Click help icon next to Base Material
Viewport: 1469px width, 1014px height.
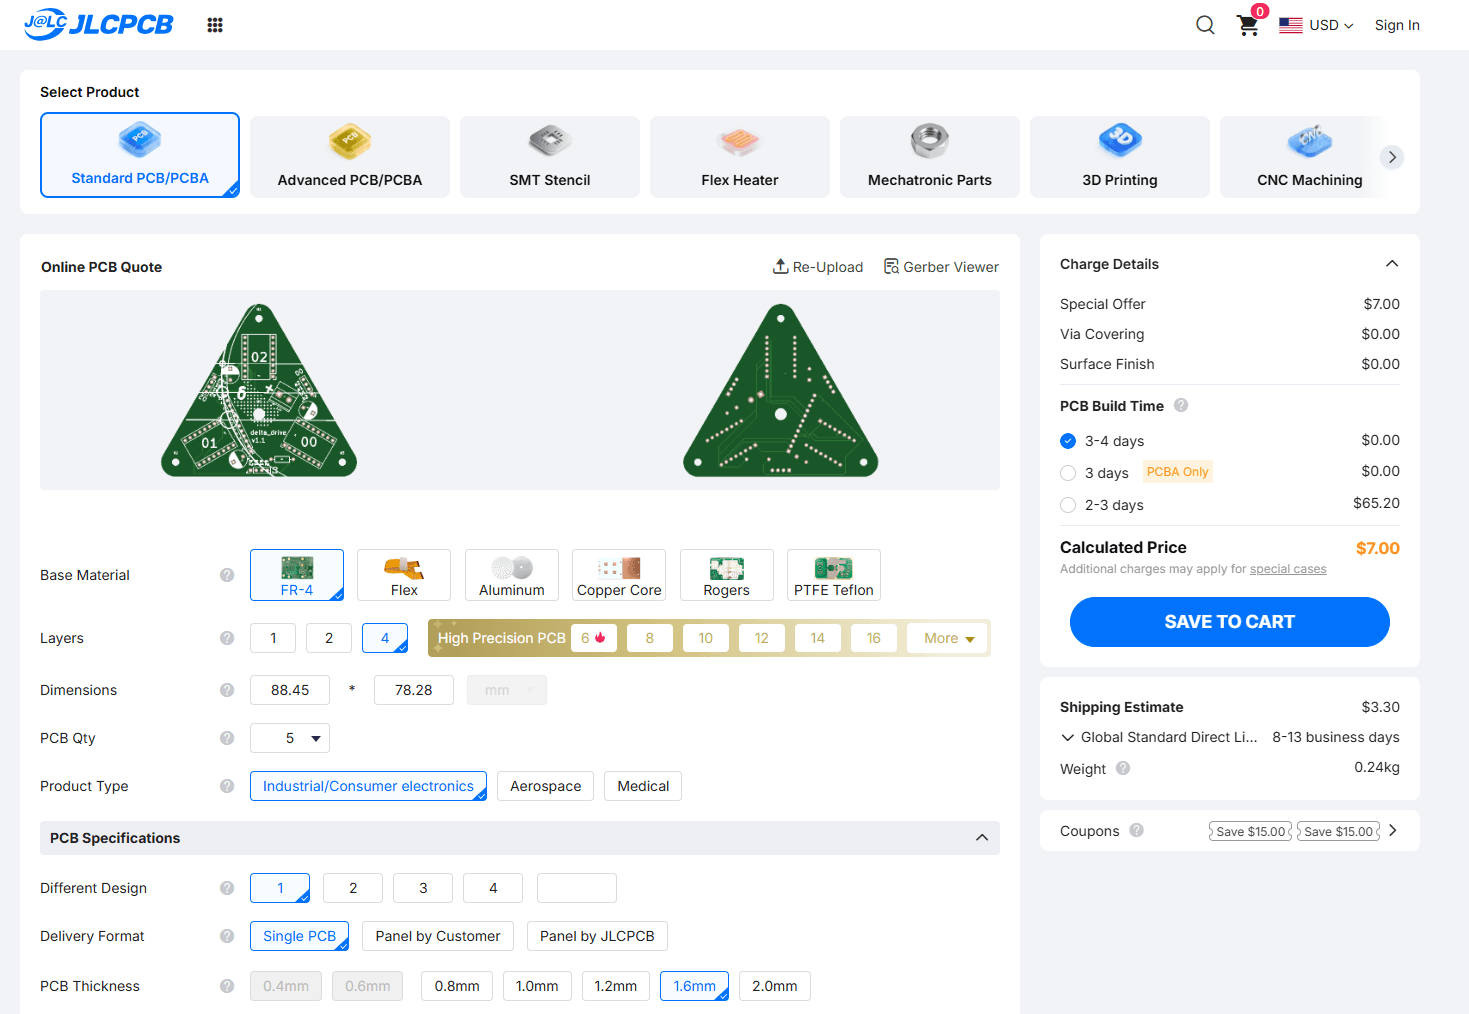click(227, 575)
